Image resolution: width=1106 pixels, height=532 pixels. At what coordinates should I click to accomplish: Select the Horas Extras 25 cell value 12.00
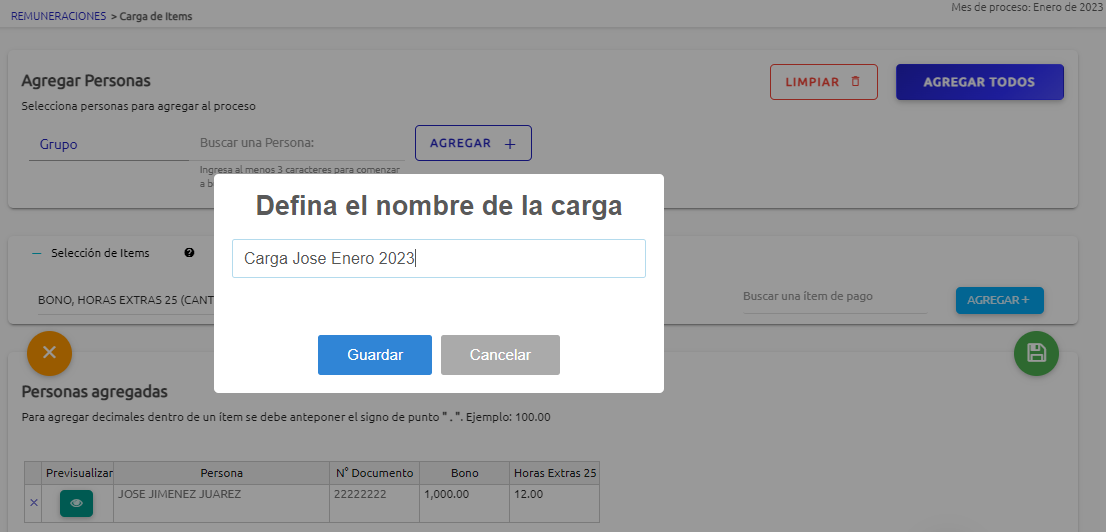(554, 494)
